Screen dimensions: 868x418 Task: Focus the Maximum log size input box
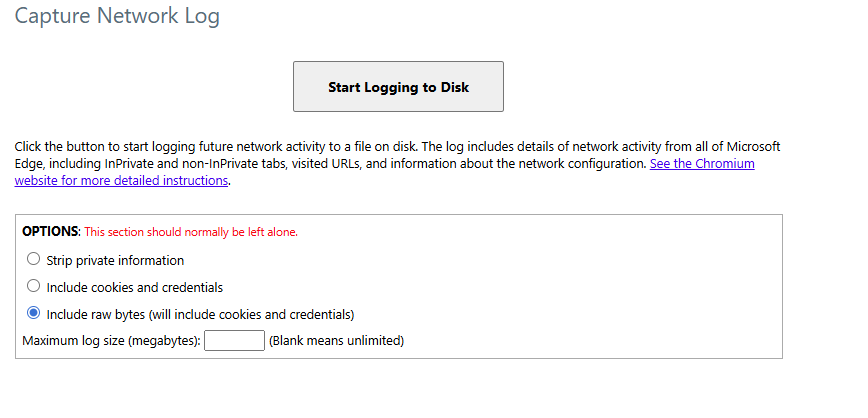click(234, 340)
